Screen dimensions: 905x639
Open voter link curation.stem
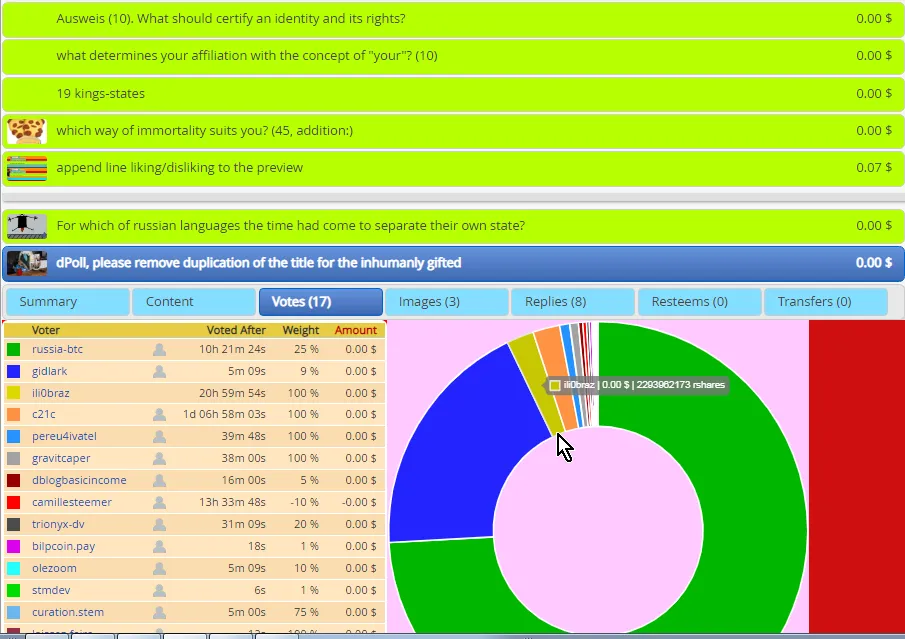pos(68,612)
